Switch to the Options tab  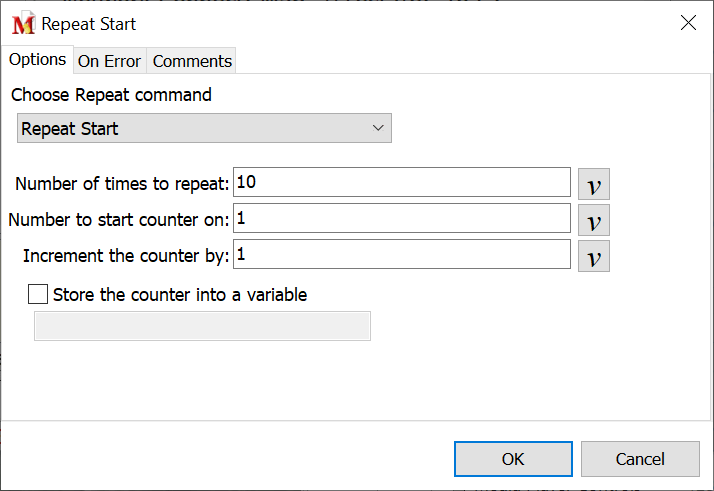pyautogui.click(x=37, y=60)
